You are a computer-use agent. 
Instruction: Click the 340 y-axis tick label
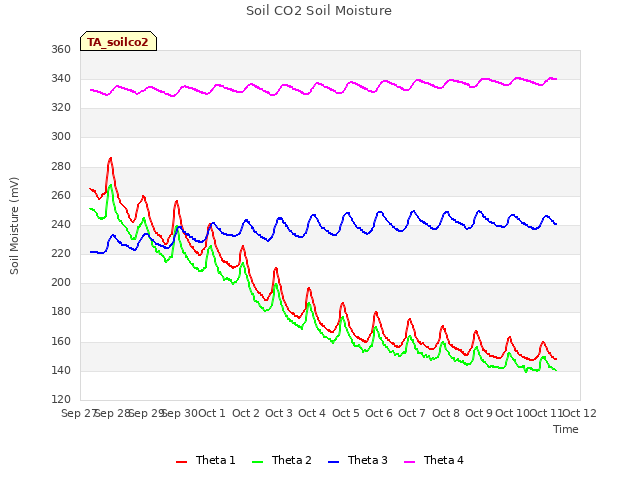(x=61, y=78)
